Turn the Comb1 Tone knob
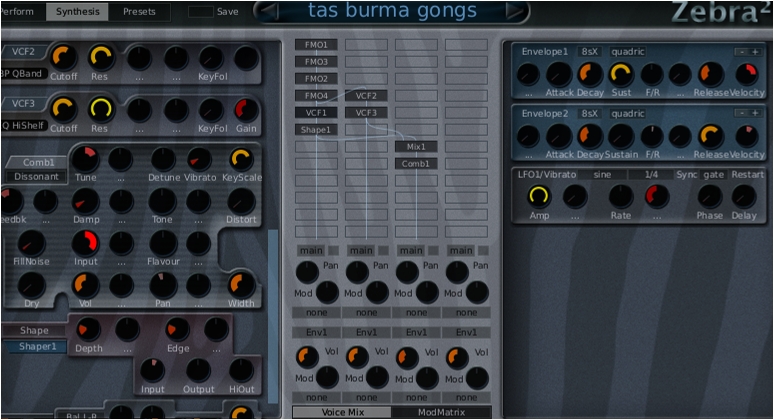The image size is (774, 420). (x=163, y=201)
